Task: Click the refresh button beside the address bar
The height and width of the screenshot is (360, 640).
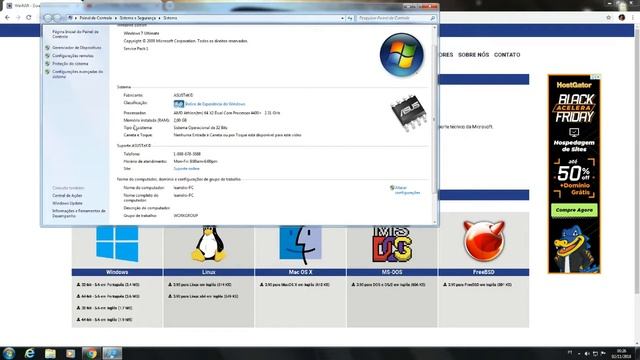Action: [350, 18]
